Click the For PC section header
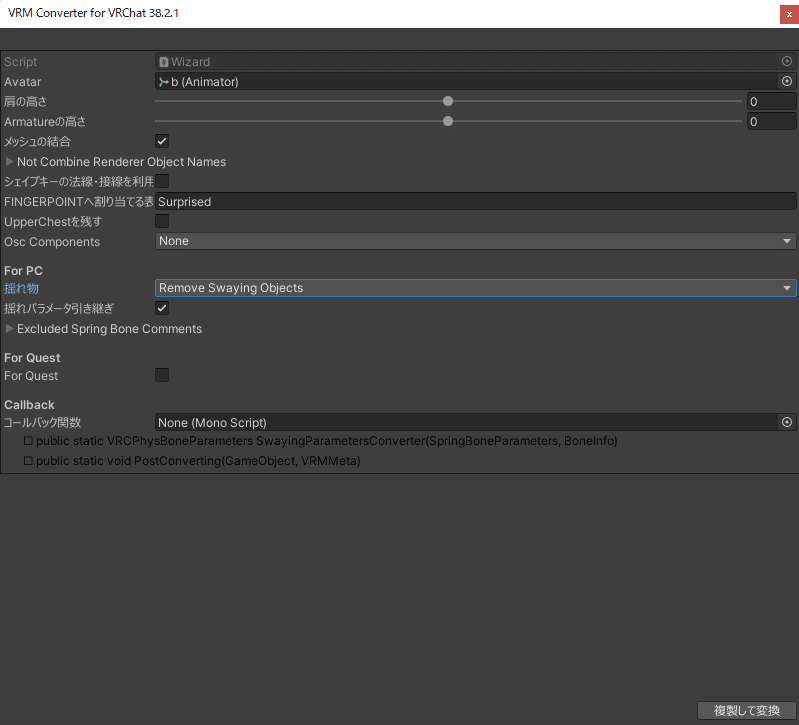This screenshot has height=725, width=799. (x=23, y=271)
